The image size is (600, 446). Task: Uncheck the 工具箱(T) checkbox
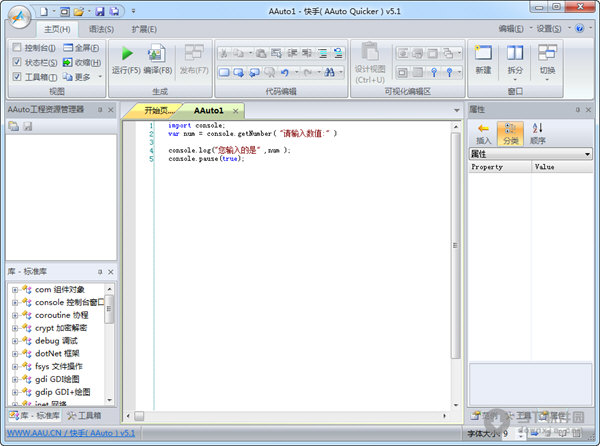click(x=17, y=76)
